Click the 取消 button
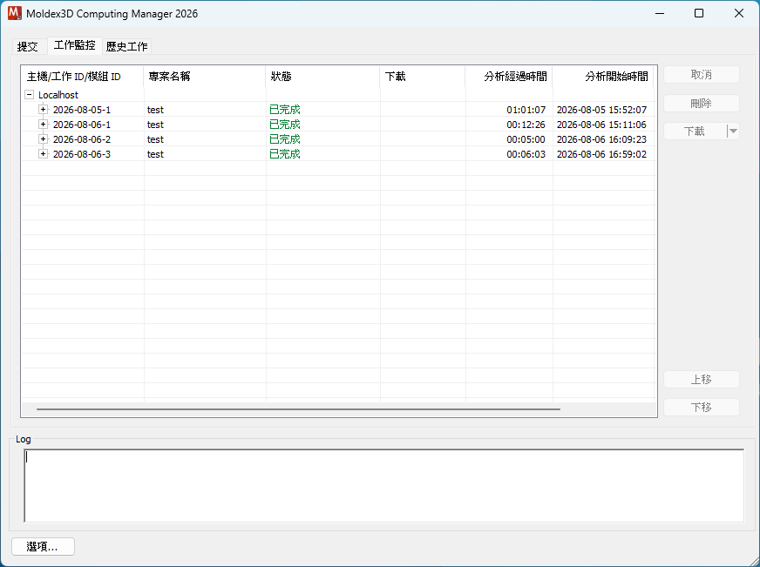 coord(701,75)
